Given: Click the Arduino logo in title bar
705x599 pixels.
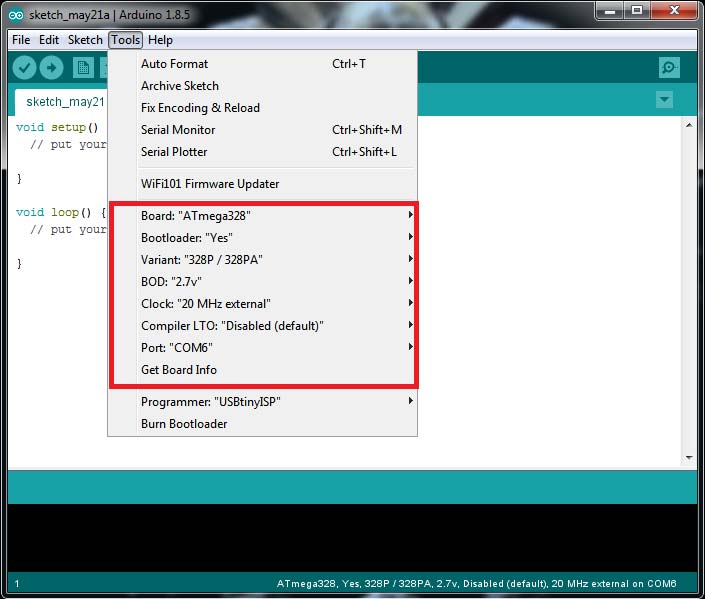Looking at the screenshot, I should tap(16, 15).
